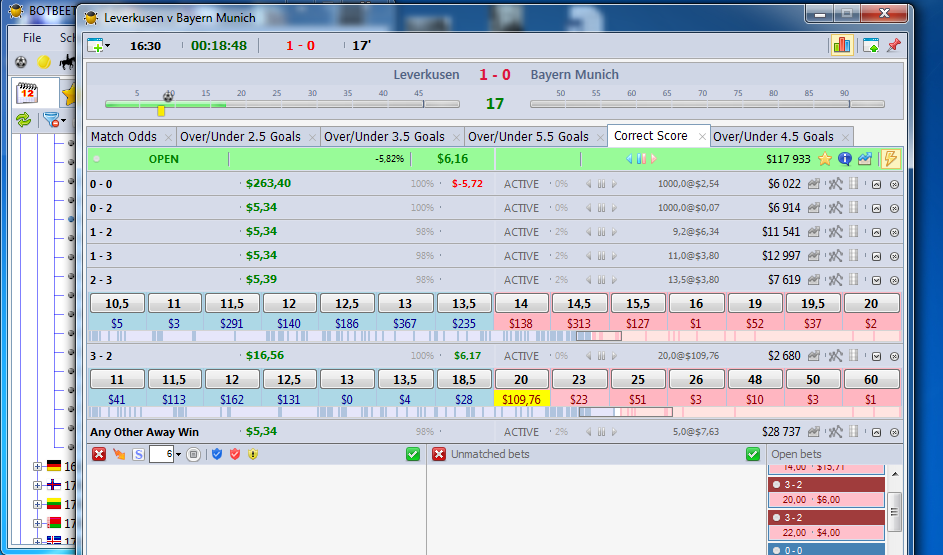Click the pink right arrow in the green header
This screenshot has height=555, width=943.
[654, 159]
